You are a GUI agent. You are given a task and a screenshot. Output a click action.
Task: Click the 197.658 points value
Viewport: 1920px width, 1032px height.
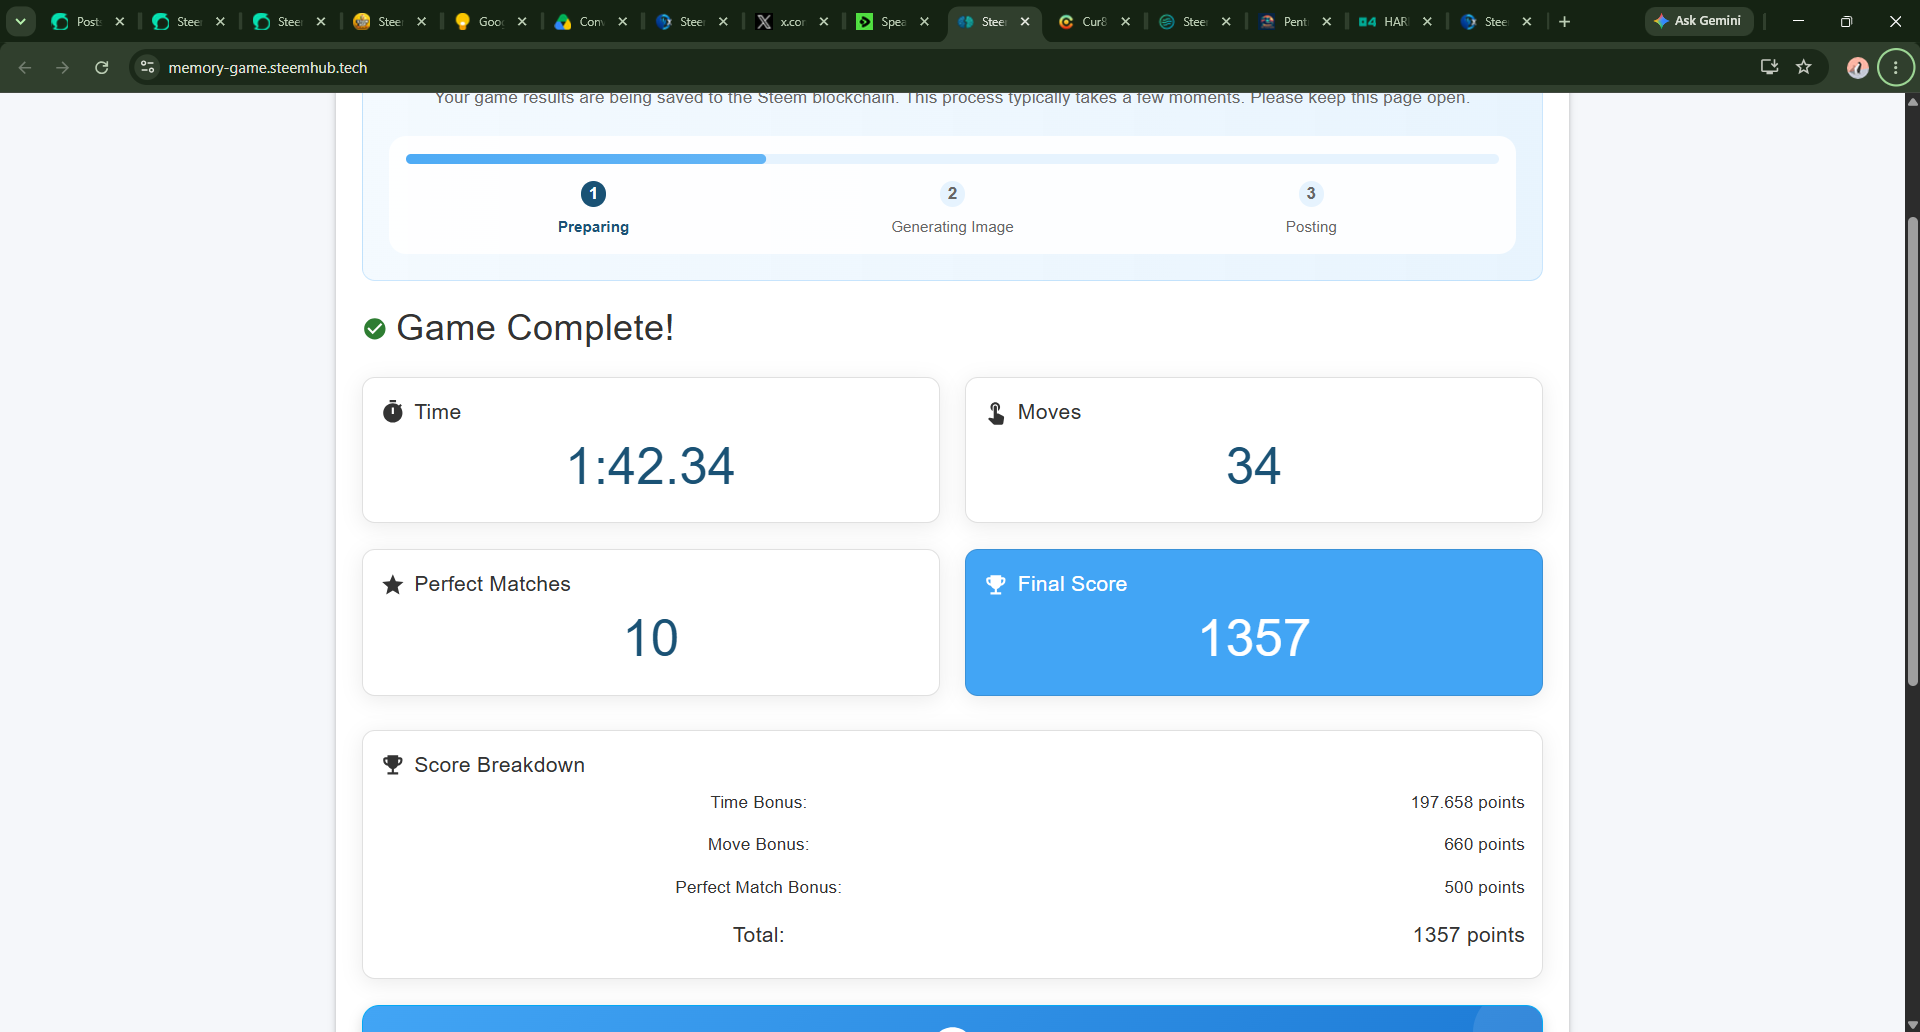tap(1467, 802)
